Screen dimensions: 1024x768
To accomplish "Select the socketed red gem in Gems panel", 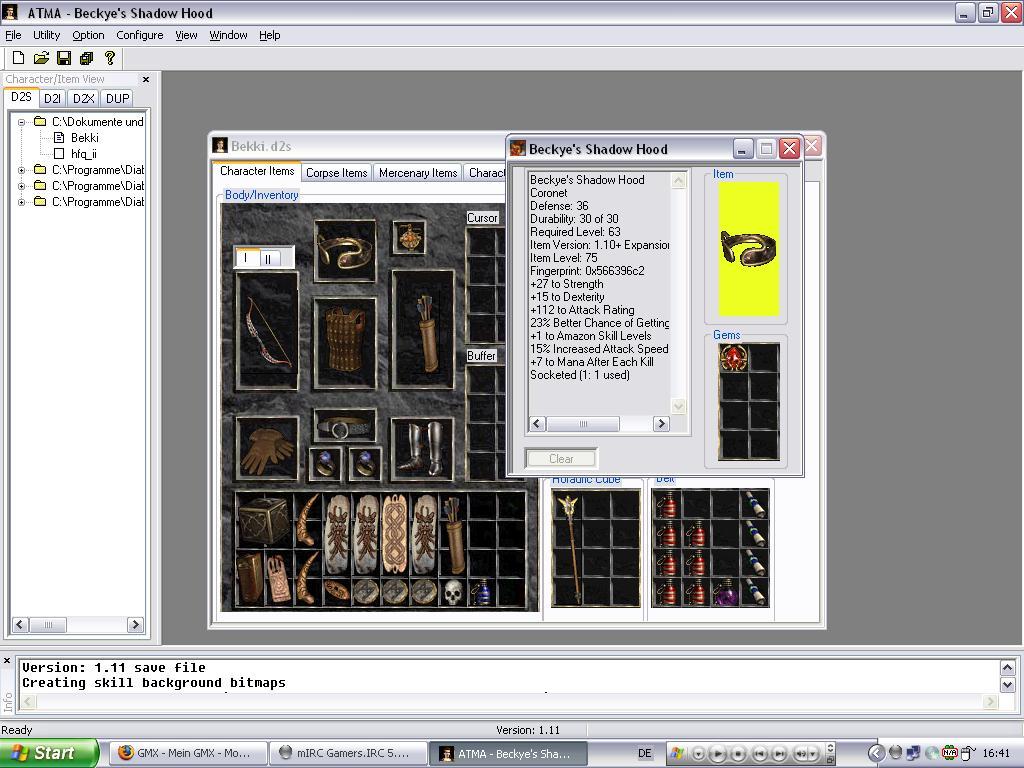I will 733,358.
